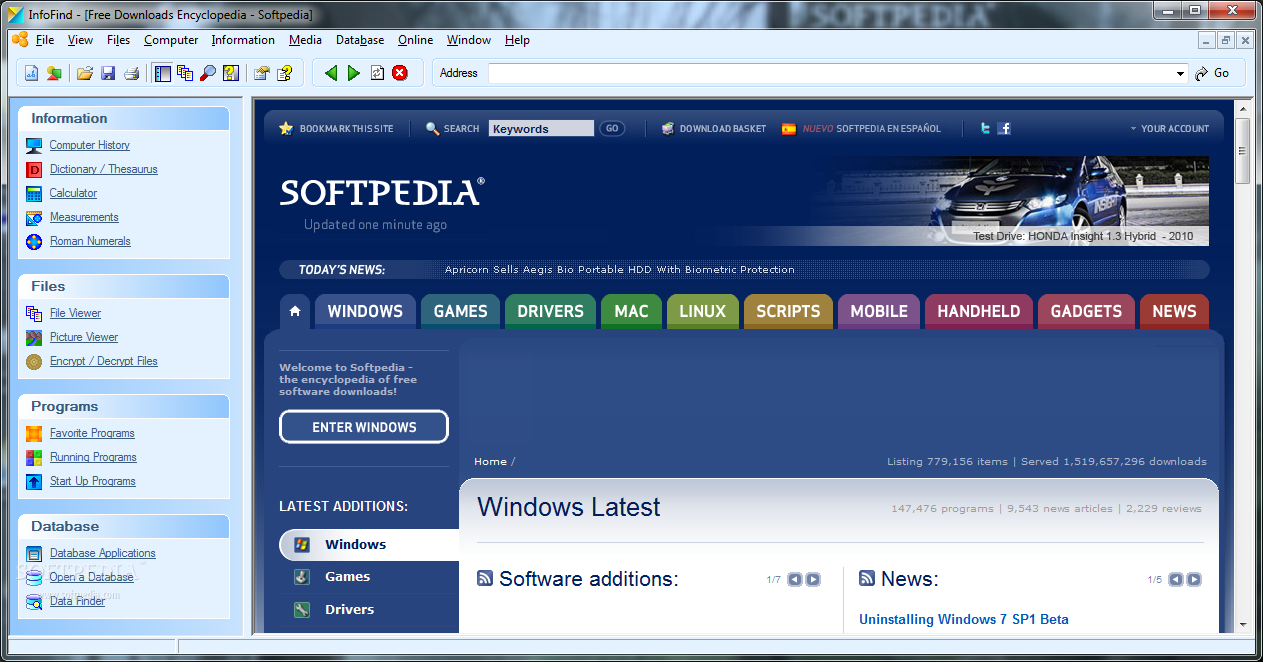This screenshot has height=662, width=1263.
Task: Click the Address input field
Action: pyautogui.click(x=831, y=73)
